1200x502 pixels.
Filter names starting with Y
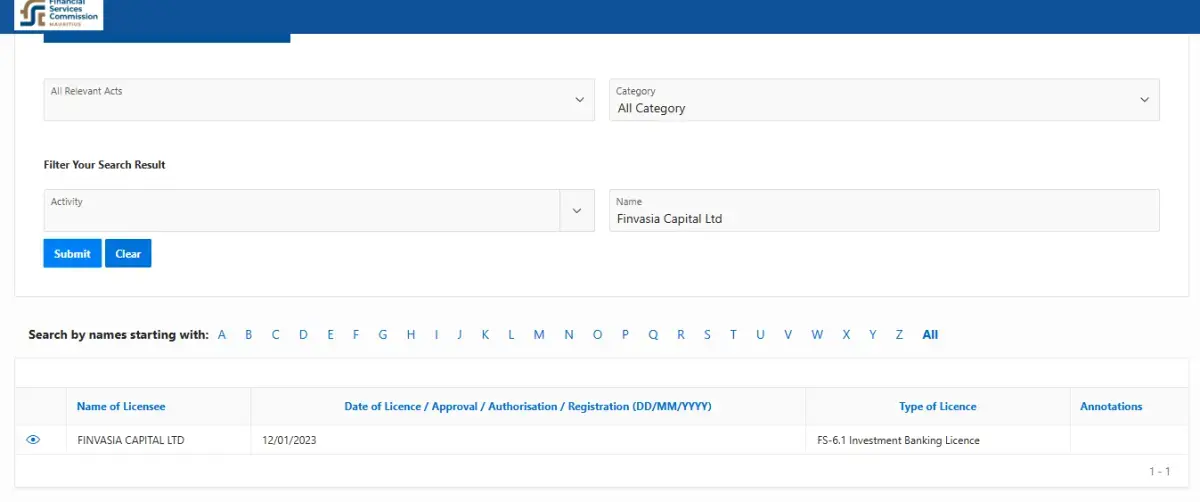873,335
